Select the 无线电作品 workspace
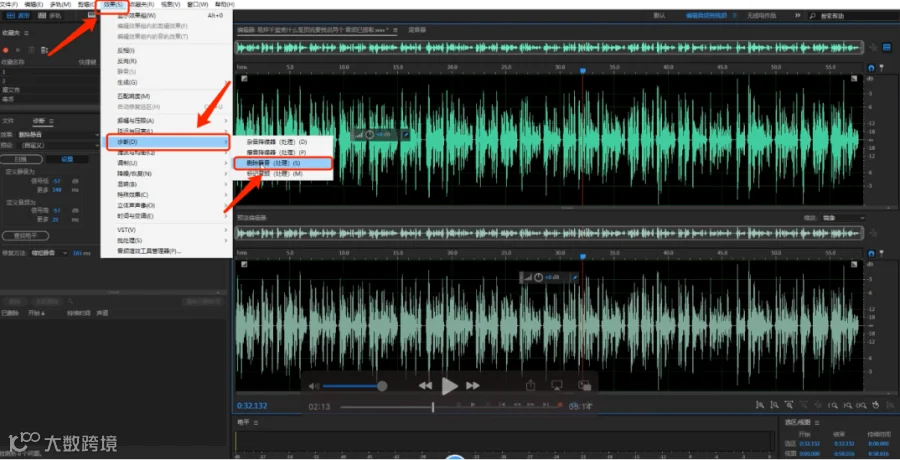Screen dimensions: 900x460 pos(761,16)
